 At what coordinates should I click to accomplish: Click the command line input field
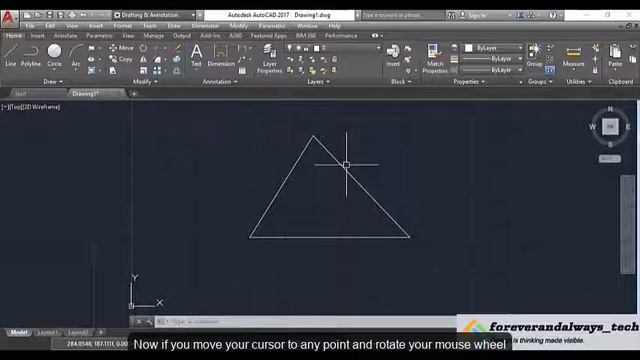306,322
